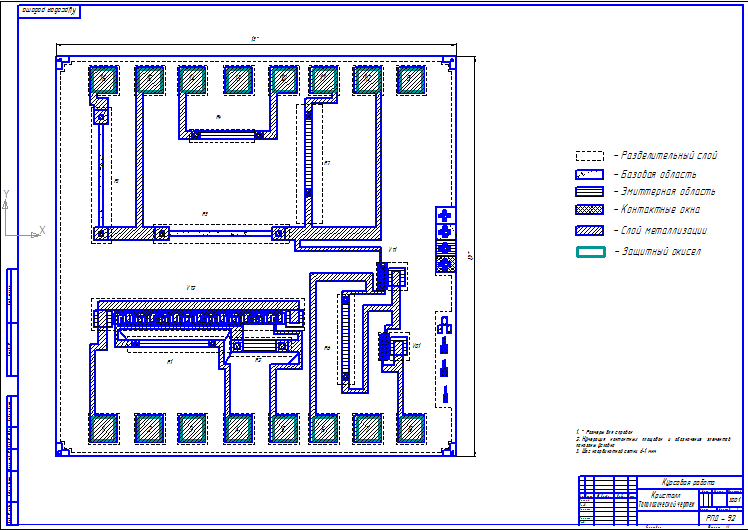Viewport: 748px width, 530px height.
Task: Click the bottom-left contact pad of the crystal
Action: tap(104, 428)
